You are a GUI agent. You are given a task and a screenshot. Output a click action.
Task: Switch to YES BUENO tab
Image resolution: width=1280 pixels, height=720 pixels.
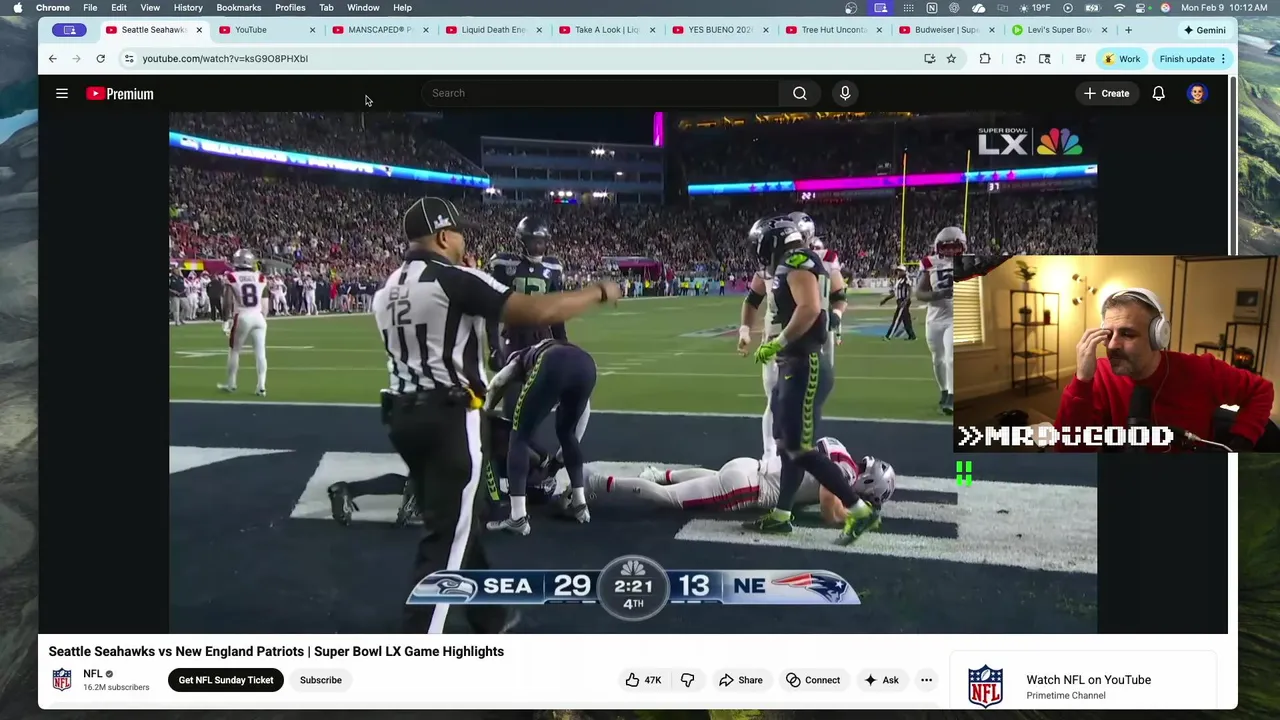(719, 30)
